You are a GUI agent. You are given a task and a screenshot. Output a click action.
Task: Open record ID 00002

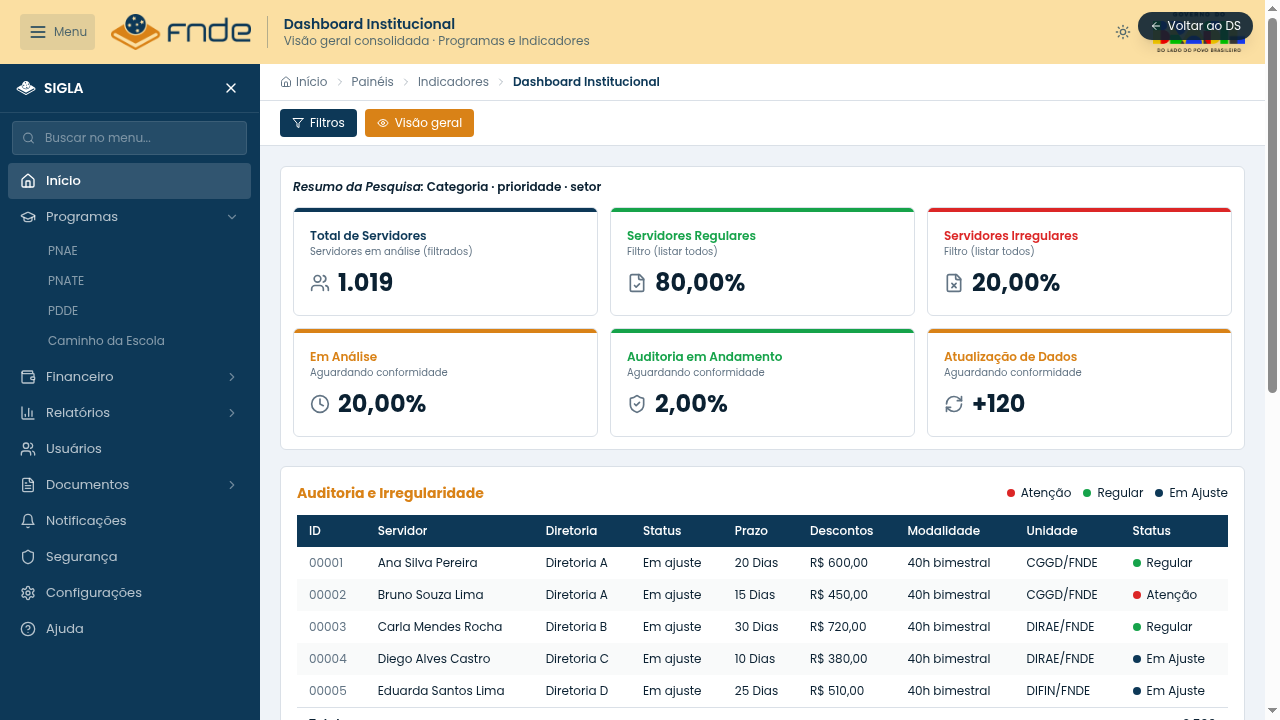coord(327,595)
